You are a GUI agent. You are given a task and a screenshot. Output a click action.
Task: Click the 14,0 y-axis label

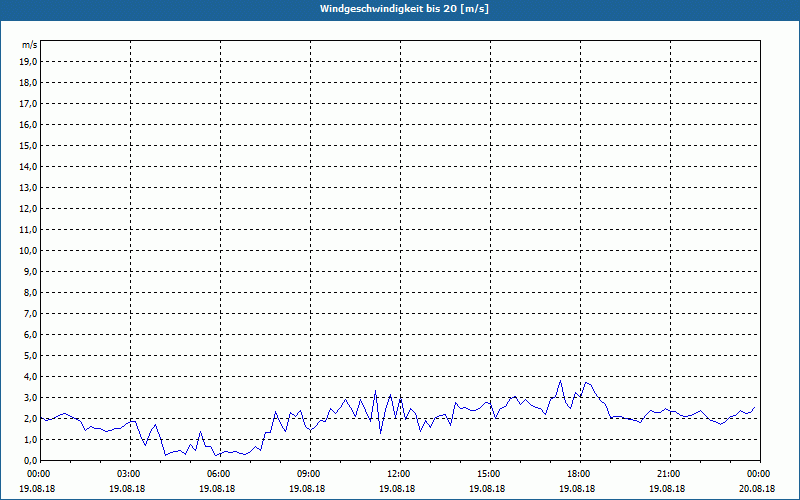click(28, 166)
